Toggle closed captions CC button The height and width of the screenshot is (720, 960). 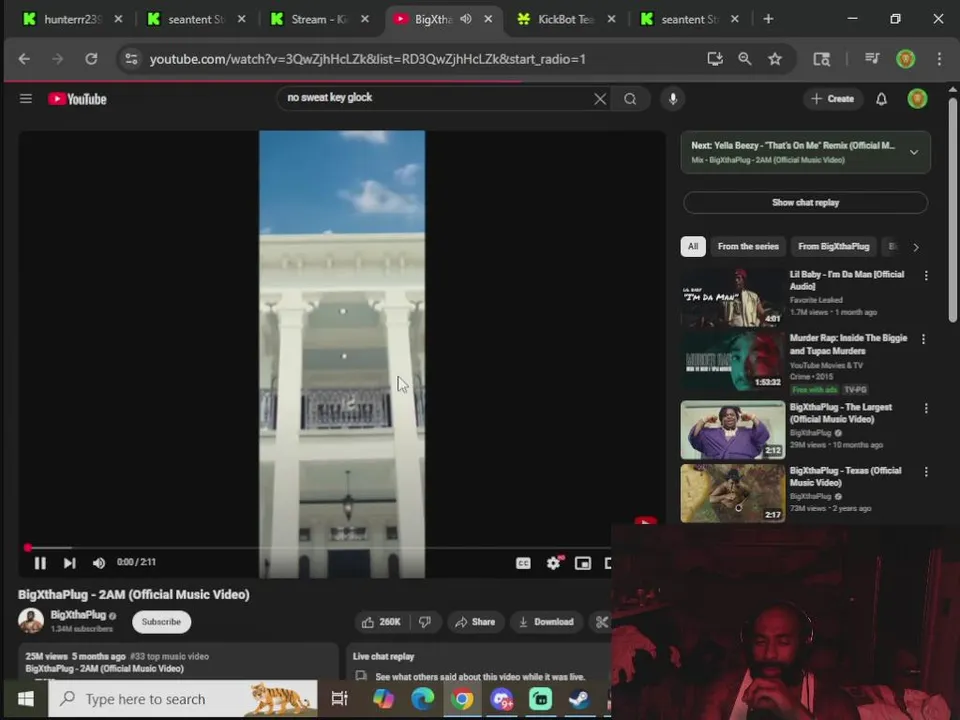coord(523,563)
